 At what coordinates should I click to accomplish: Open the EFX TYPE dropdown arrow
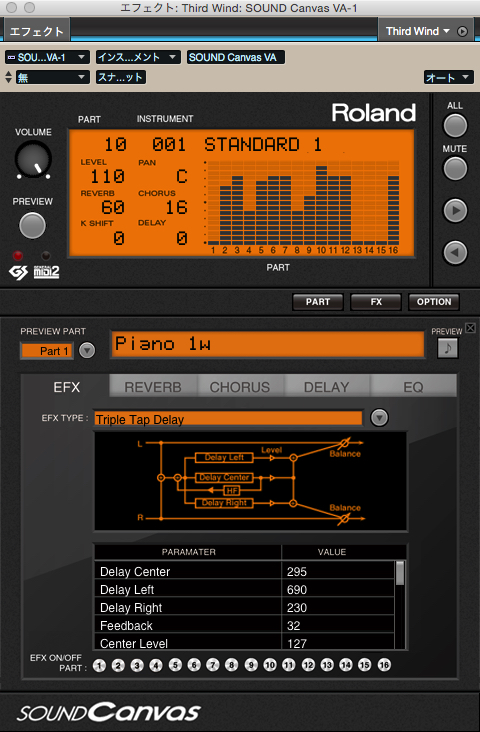tap(379, 417)
